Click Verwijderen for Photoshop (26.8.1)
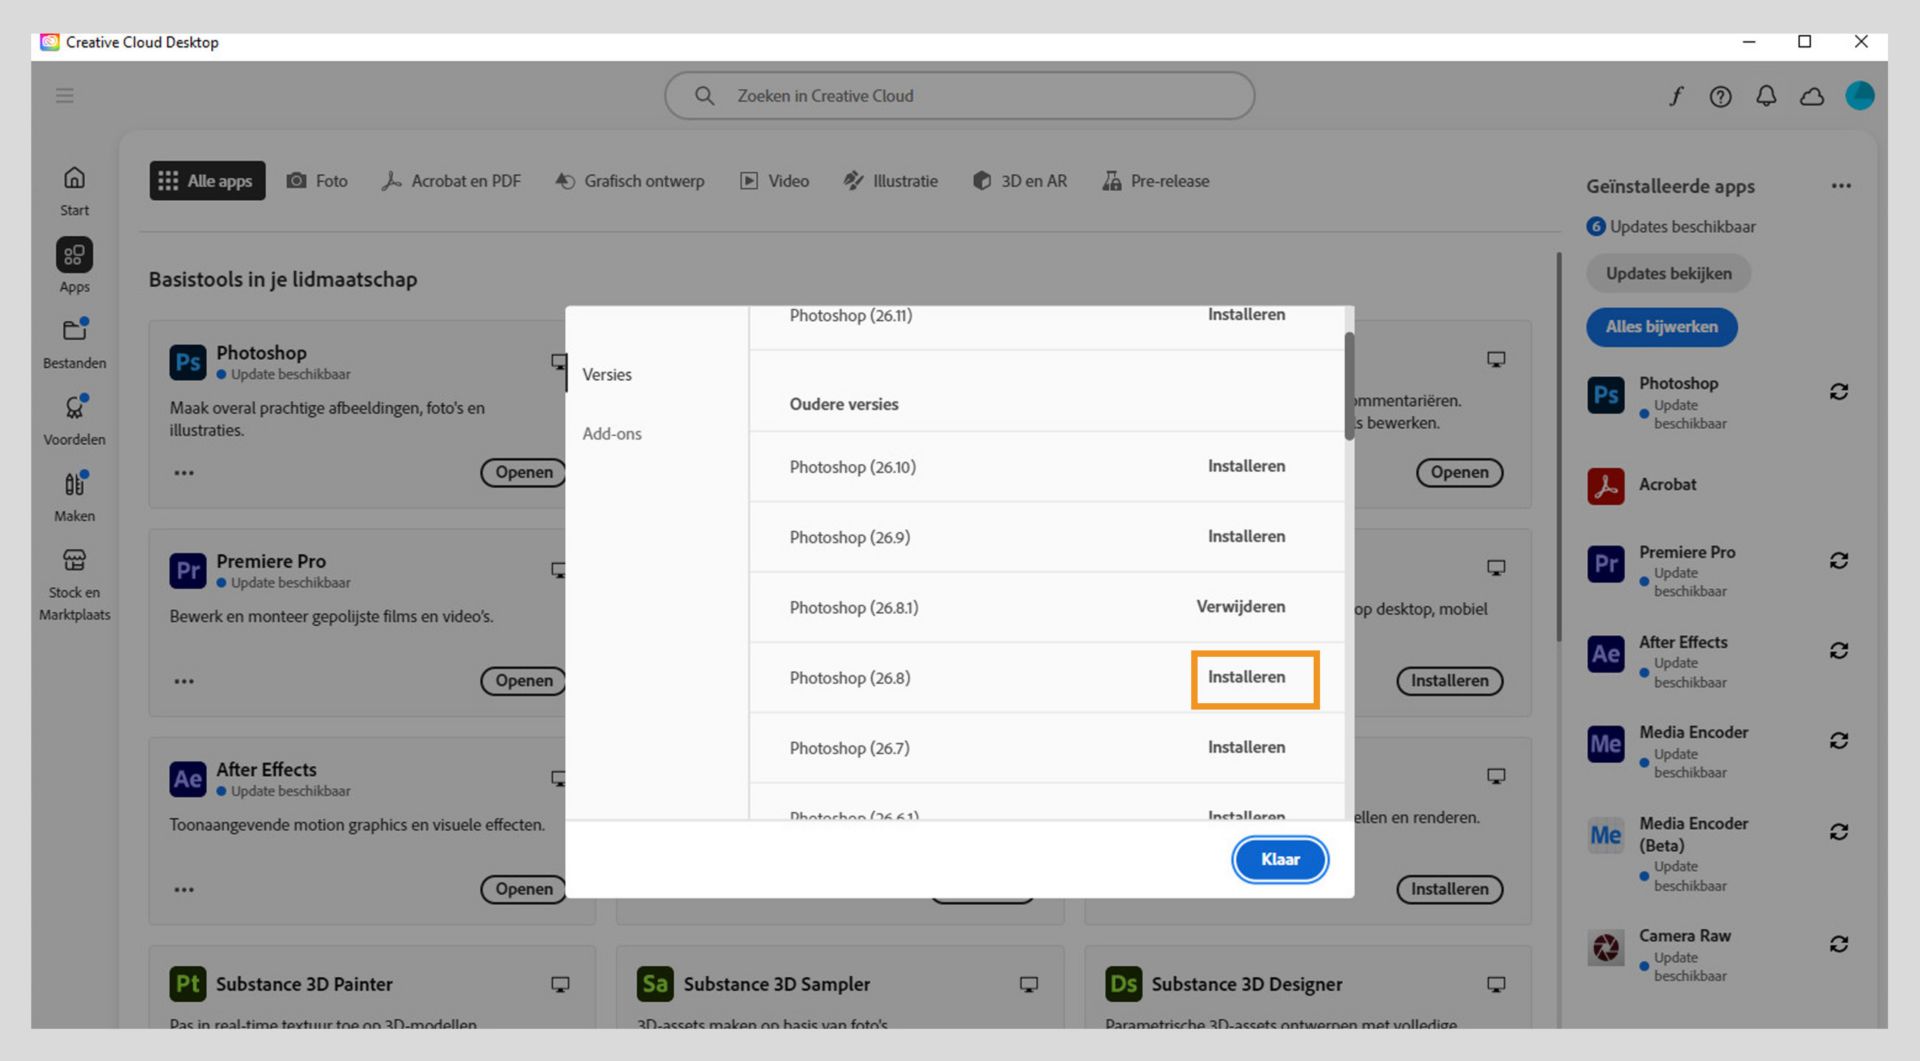The height and width of the screenshot is (1061, 1920). (x=1241, y=607)
